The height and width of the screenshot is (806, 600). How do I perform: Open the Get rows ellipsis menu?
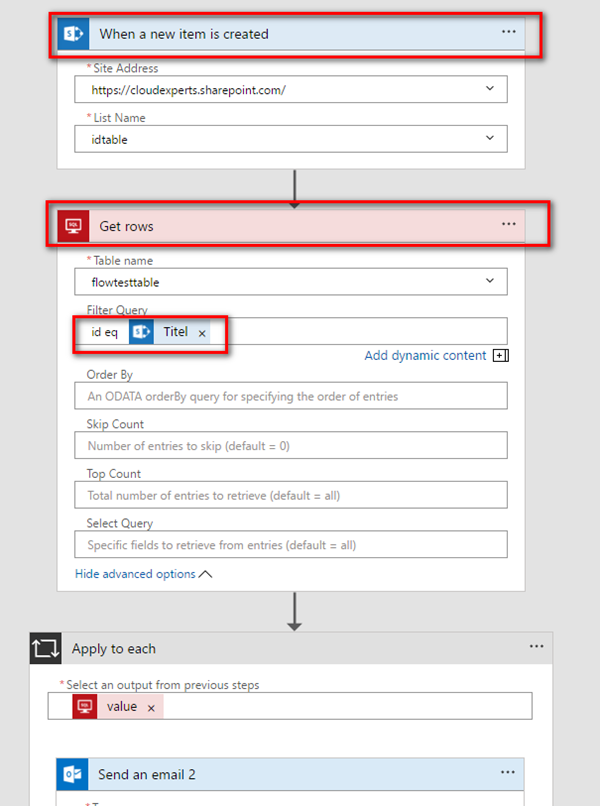pos(509,225)
